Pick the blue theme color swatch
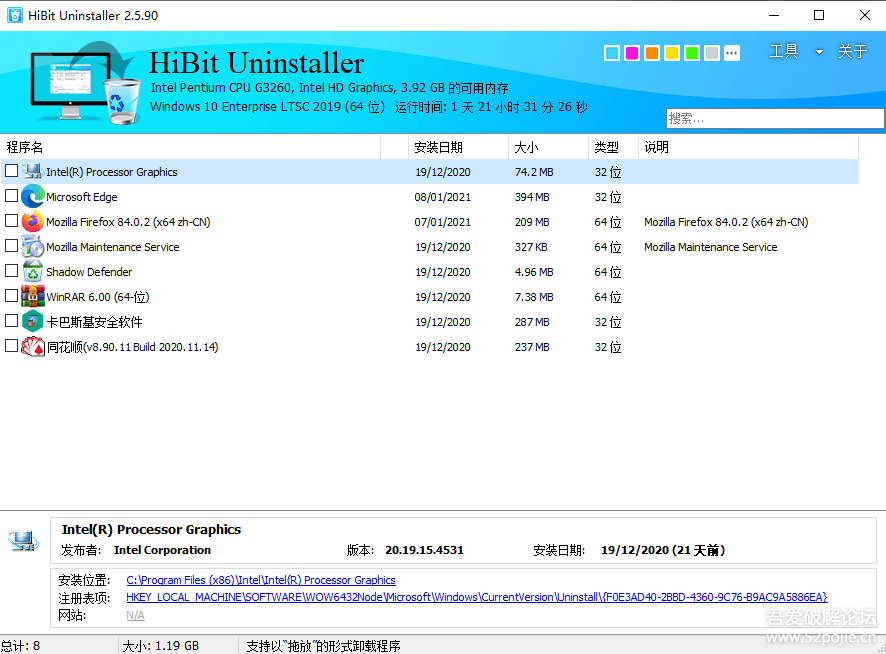The height and width of the screenshot is (654, 886). [x=612, y=53]
